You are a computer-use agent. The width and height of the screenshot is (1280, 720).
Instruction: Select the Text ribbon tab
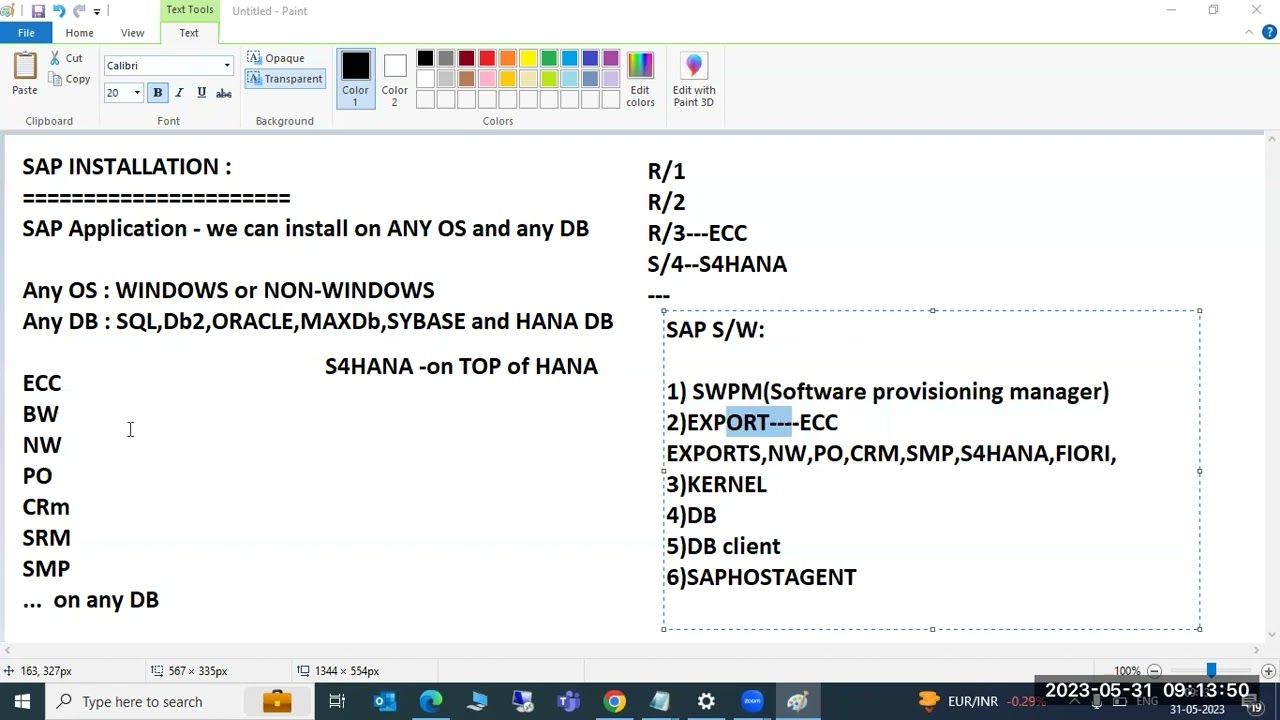pyautogui.click(x=189, y=33)
